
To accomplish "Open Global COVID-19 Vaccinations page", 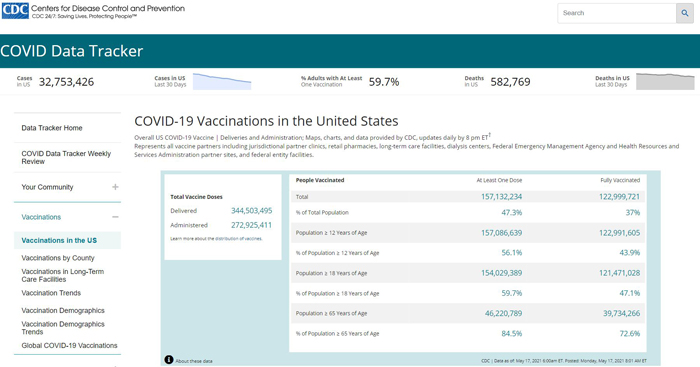I will click(x=69, y=346).
